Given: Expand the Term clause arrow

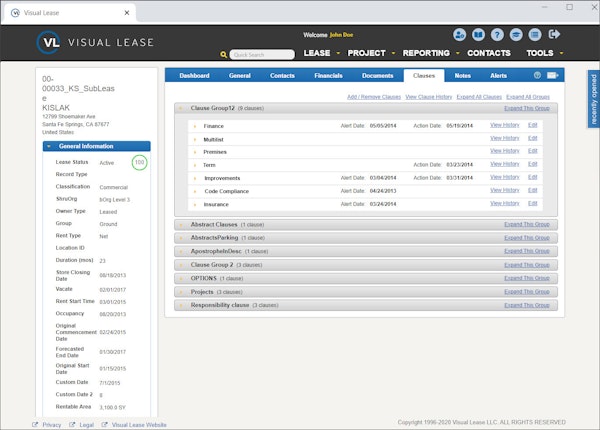Looking at the screenshot, I should 195,165.
